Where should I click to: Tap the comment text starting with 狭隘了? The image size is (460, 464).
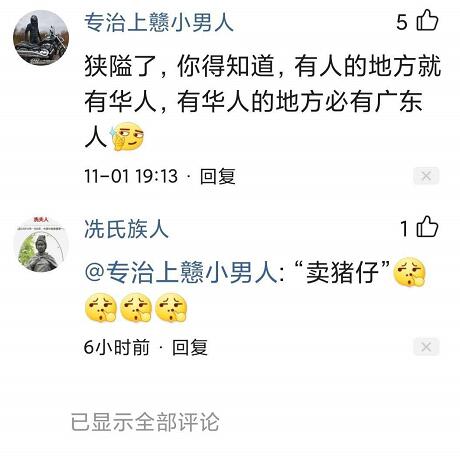pyautogui.click(x=263, y=102)
